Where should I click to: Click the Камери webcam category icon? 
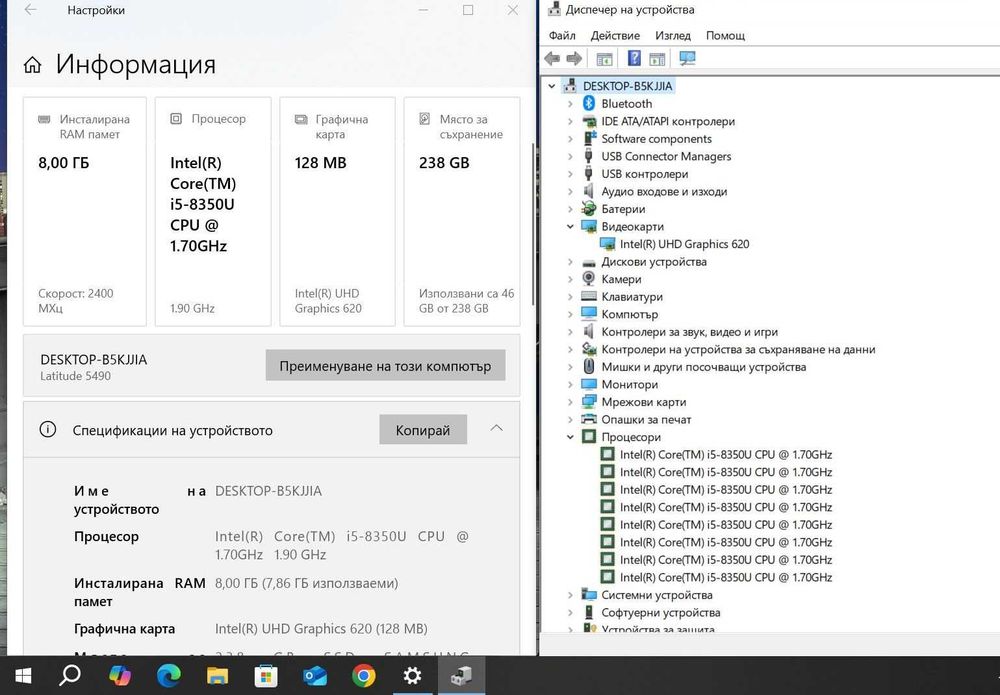point(589,279)
